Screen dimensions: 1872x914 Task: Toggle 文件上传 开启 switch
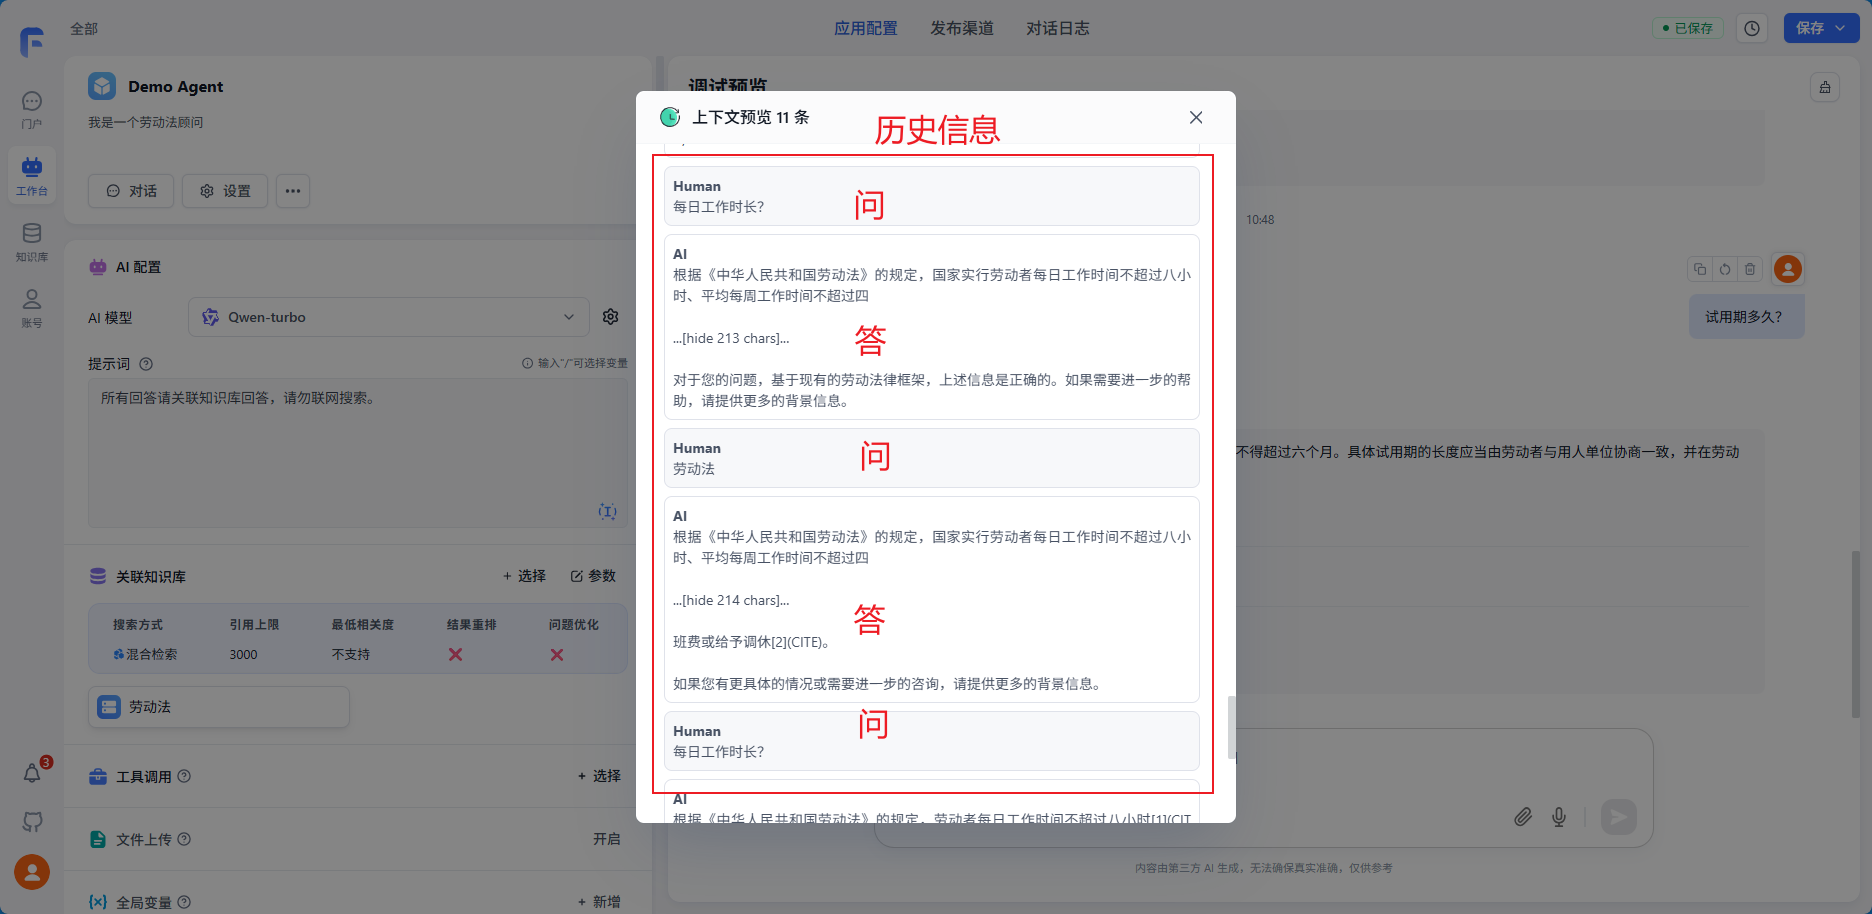606,839
